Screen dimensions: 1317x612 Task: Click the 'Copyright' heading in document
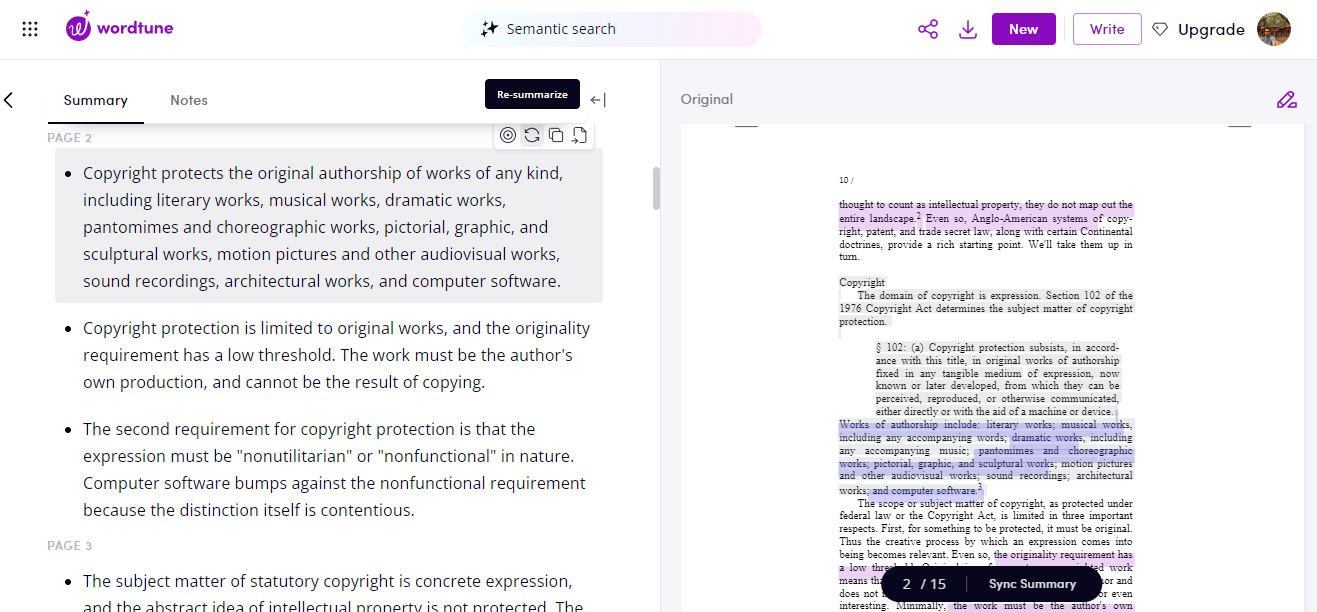pyautogui.click(x=862, y=283)
